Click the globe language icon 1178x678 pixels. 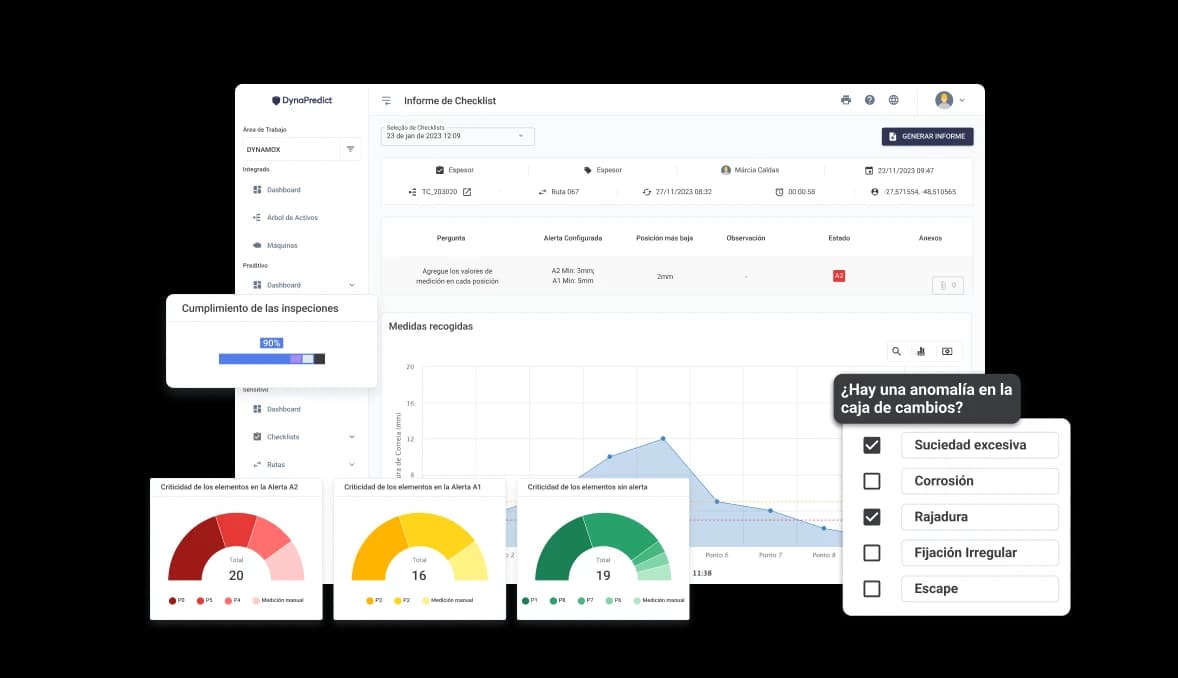coord(894,100)
